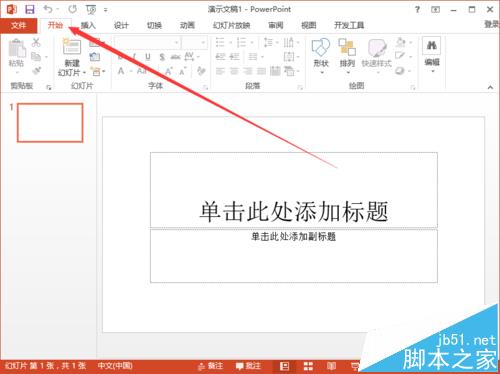Reset the slide layout icon
The image size is (500, 374).
point(95,57)
